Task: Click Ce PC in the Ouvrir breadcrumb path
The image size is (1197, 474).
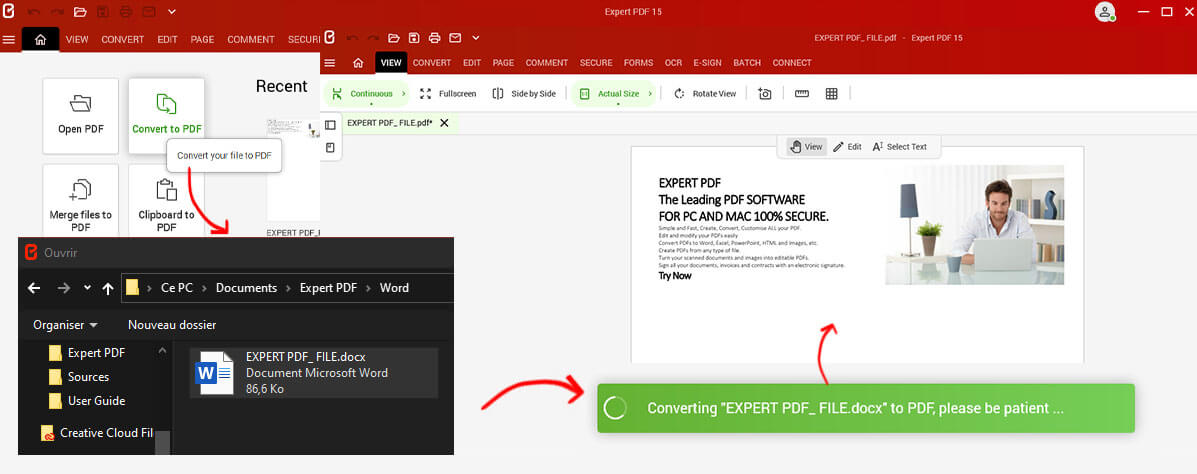Action: pos(176,288)
